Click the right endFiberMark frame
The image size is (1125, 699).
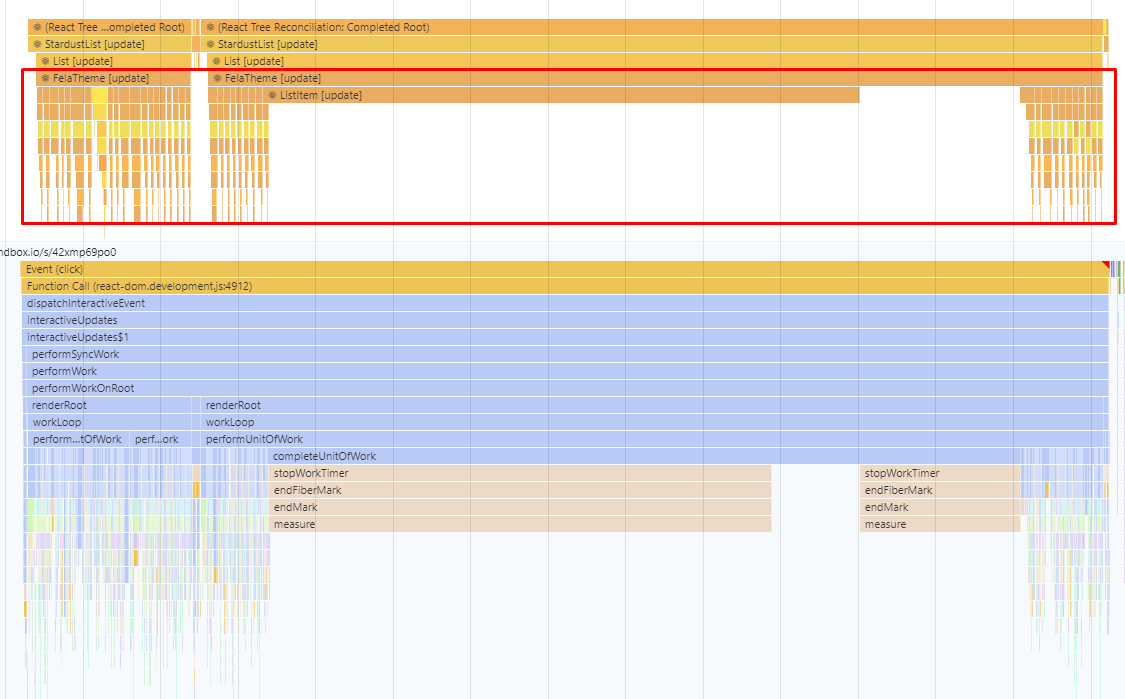[x=895, y=490]
